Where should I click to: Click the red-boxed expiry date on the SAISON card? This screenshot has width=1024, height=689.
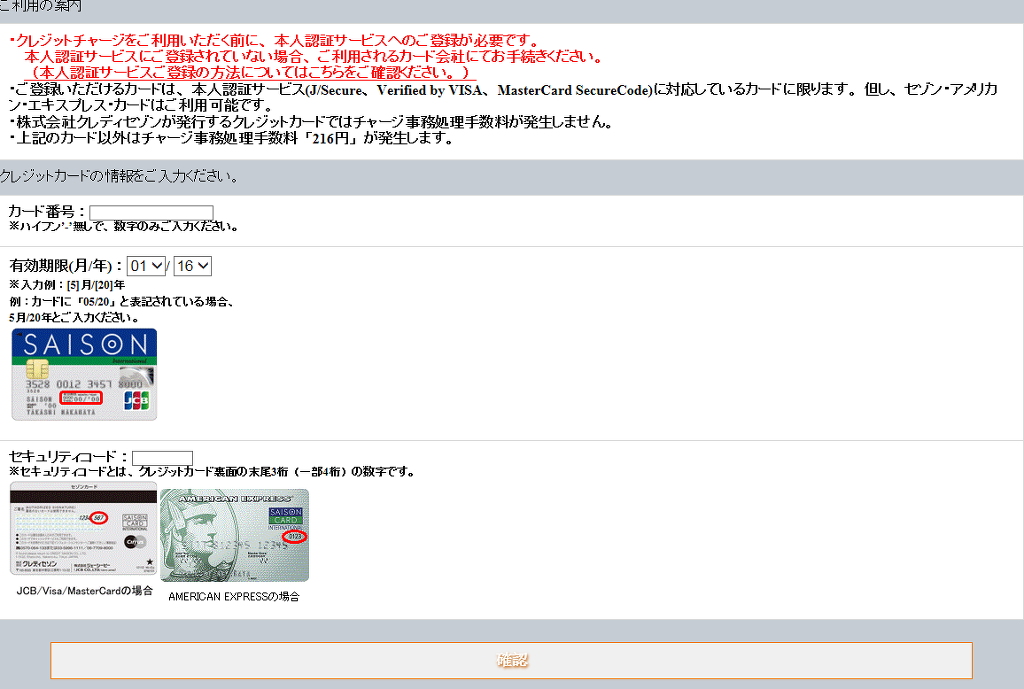pyautogui.click(x=81, y=397)
